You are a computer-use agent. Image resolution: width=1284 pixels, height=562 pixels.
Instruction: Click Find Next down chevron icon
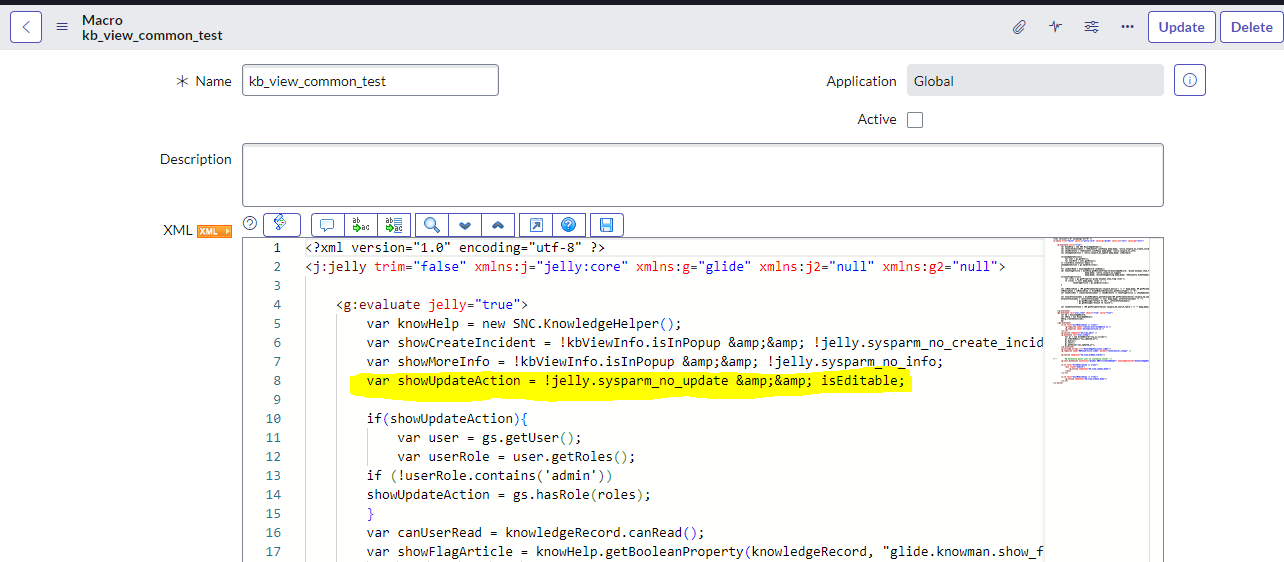(x=465, y=224)
